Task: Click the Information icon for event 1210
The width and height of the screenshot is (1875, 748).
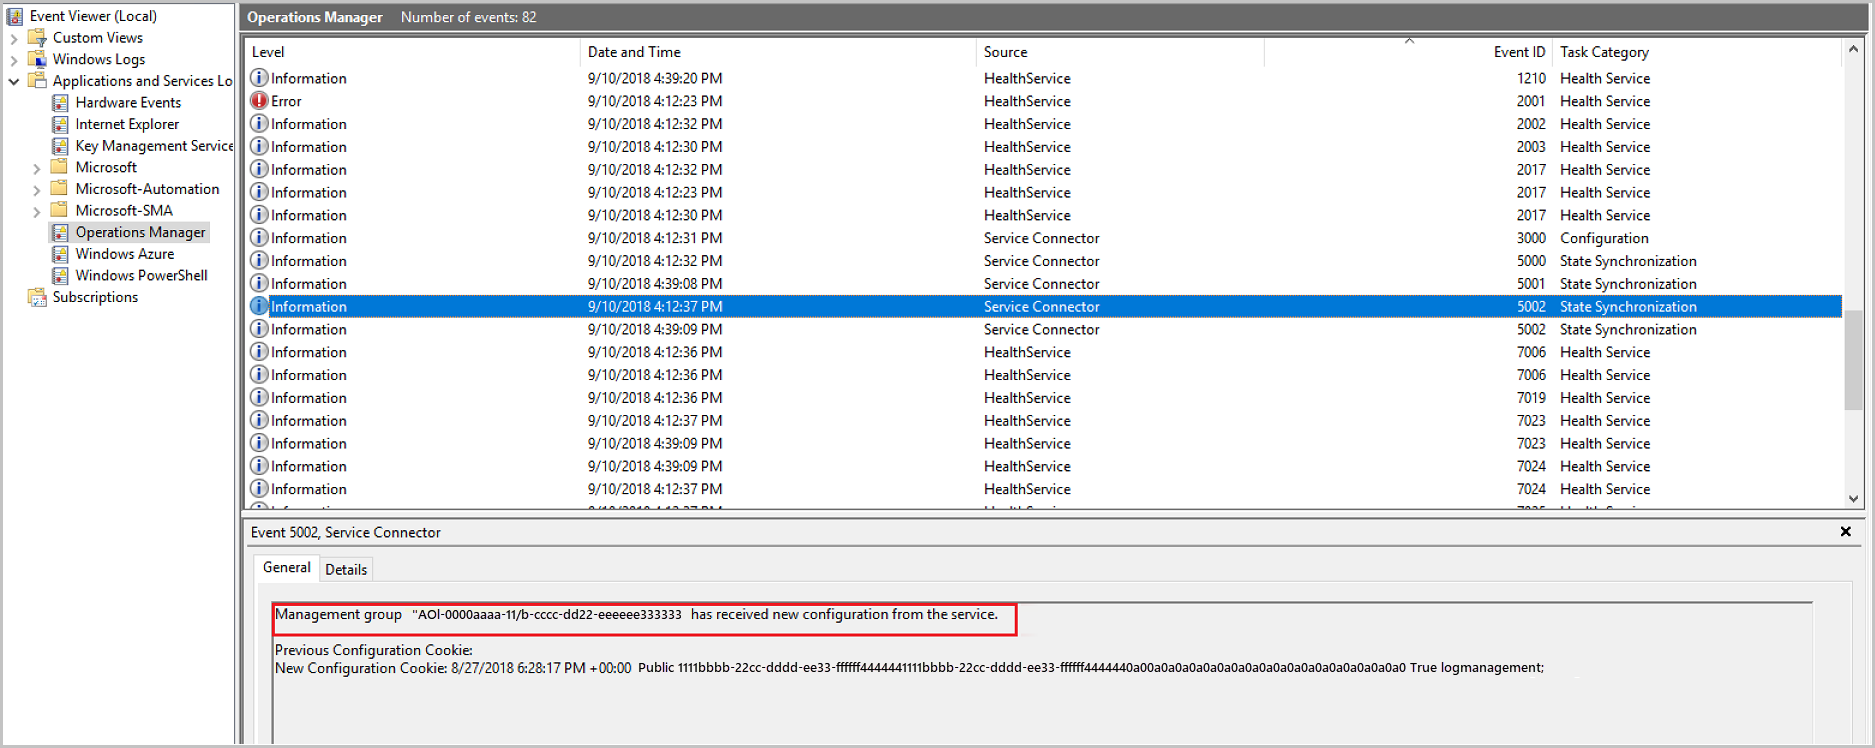Action: [x=259, y=78]
